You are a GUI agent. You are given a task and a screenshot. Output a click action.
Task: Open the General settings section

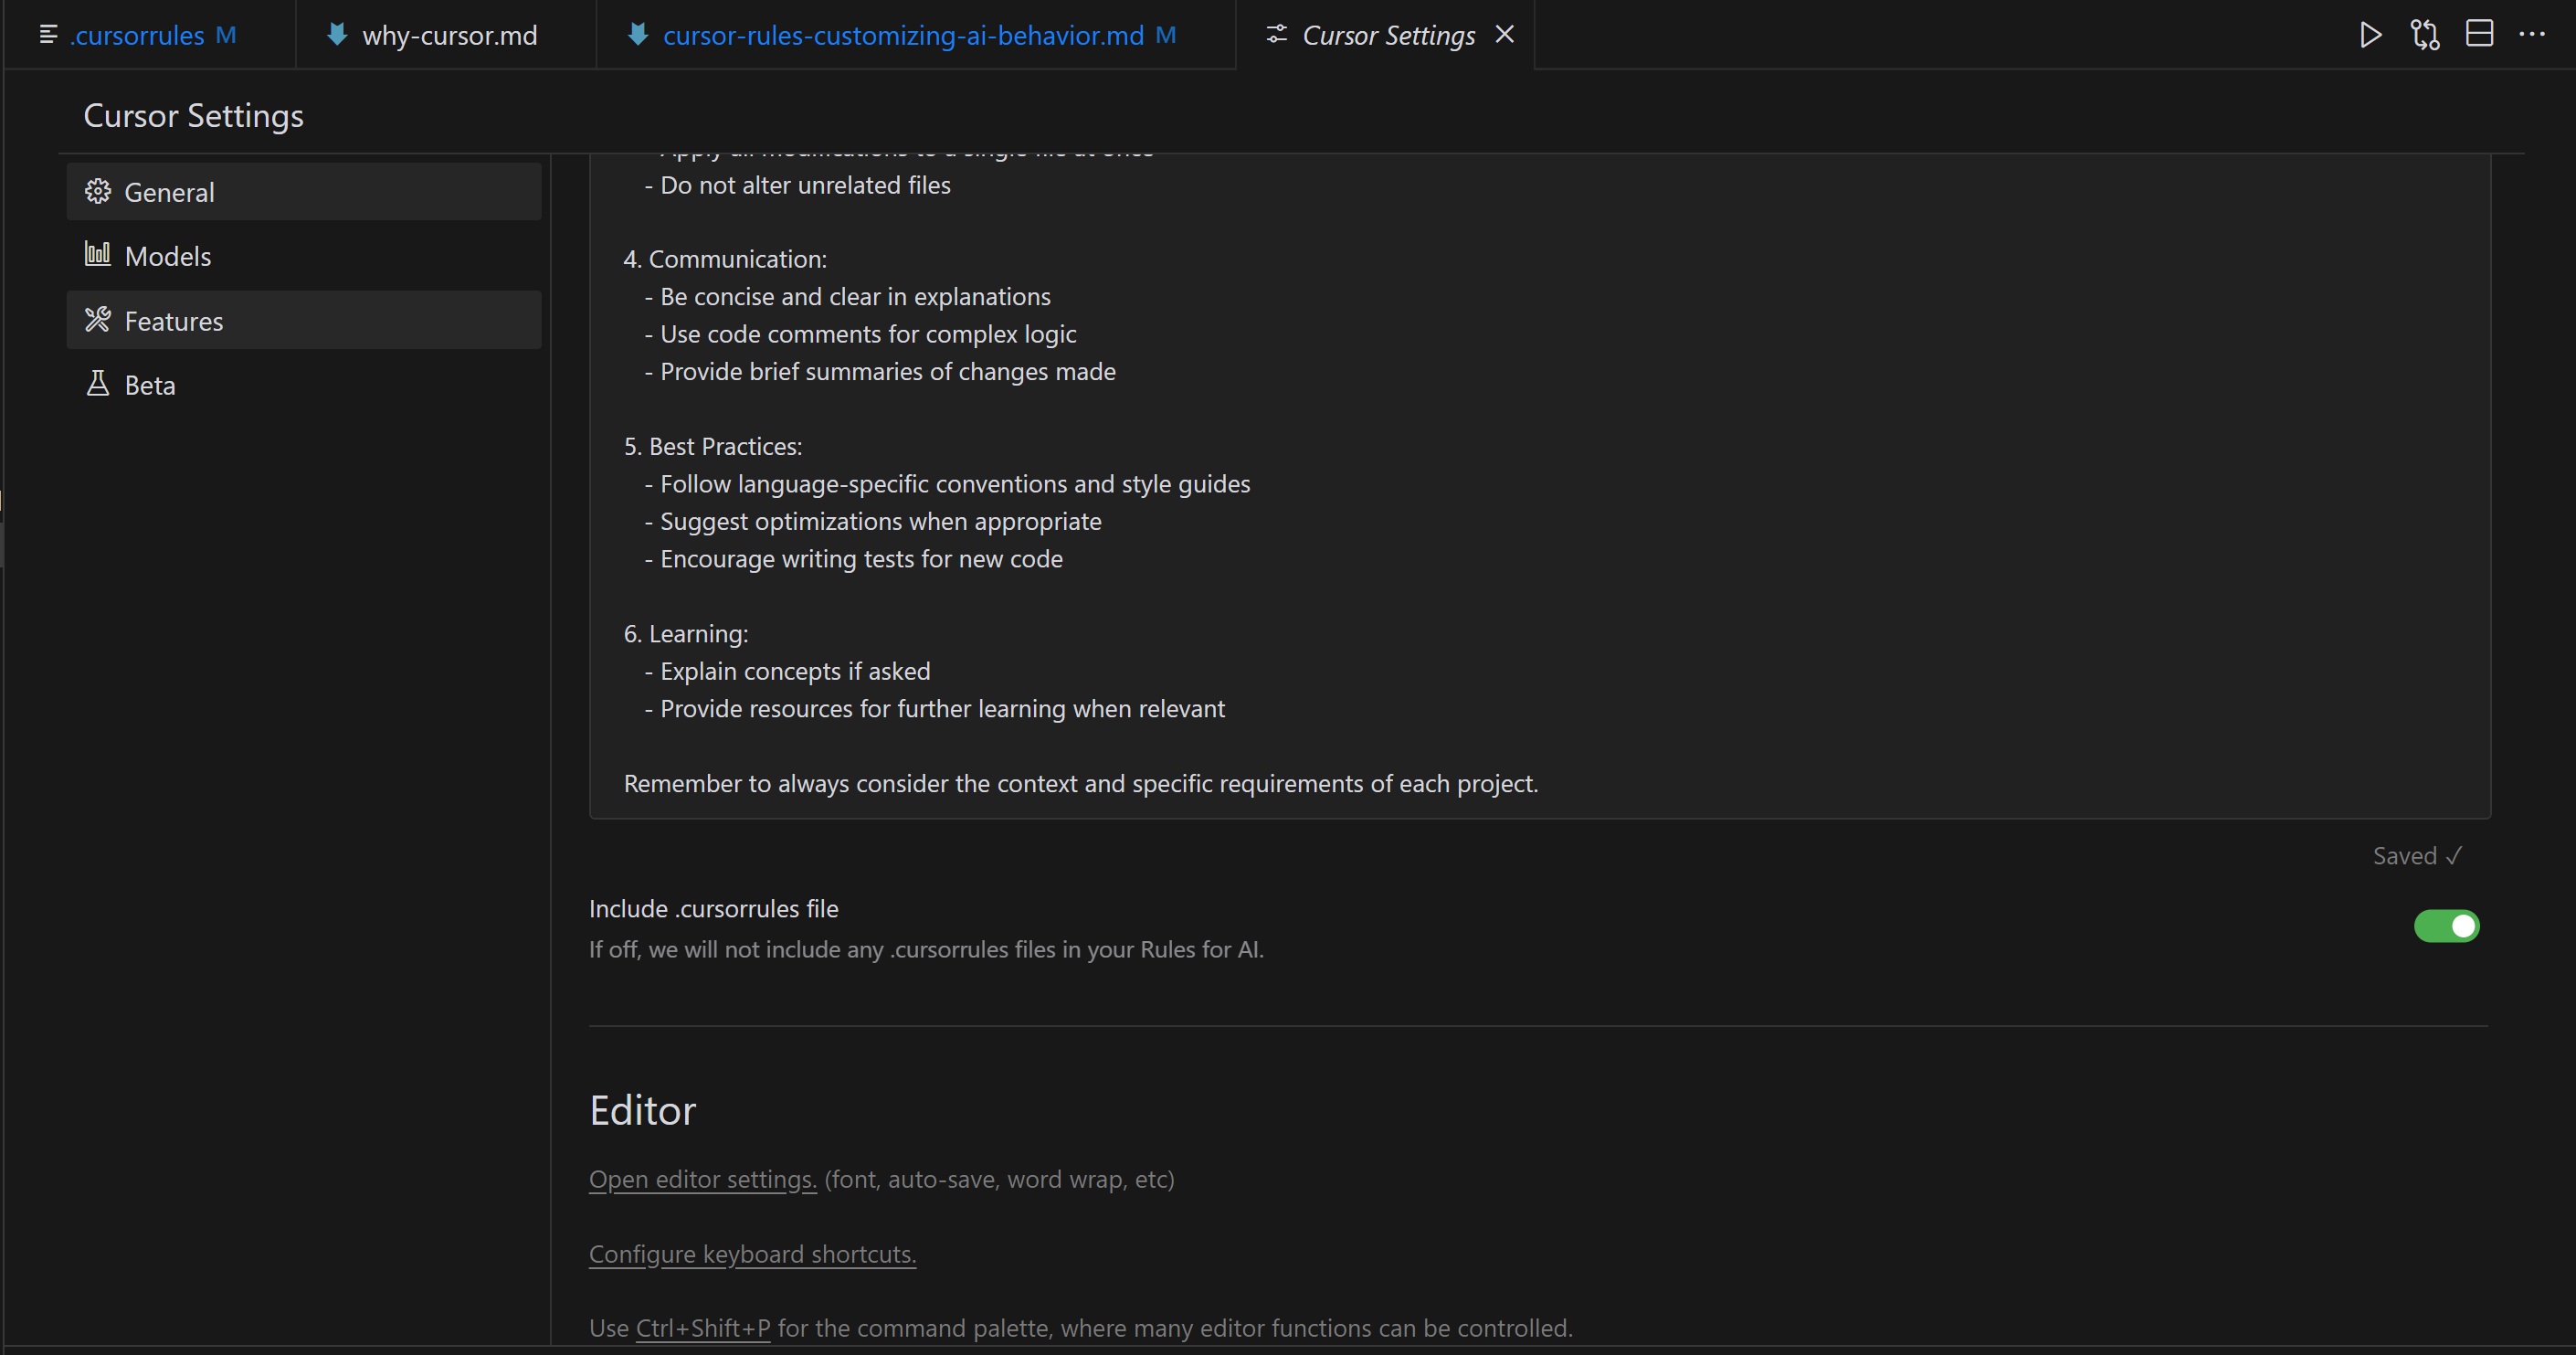304,192
